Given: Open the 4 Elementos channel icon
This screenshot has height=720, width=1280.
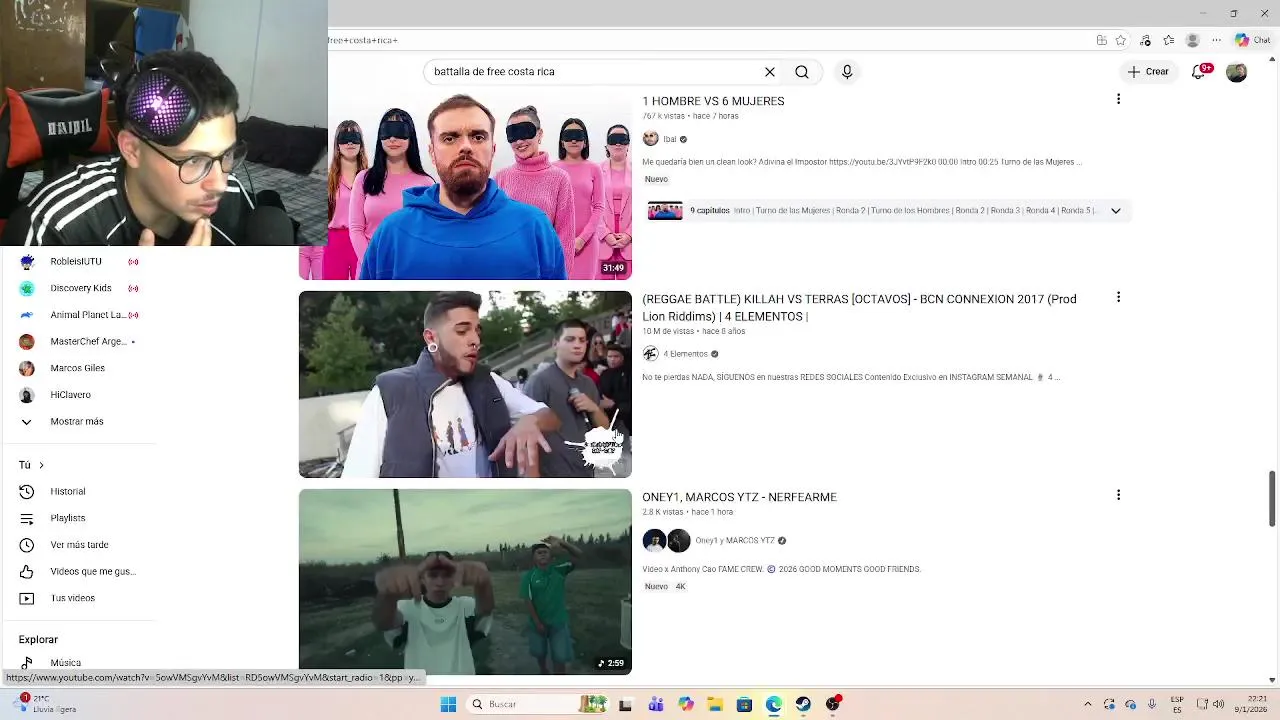Looking at the screenshot, I should click(x=650, y=354).
